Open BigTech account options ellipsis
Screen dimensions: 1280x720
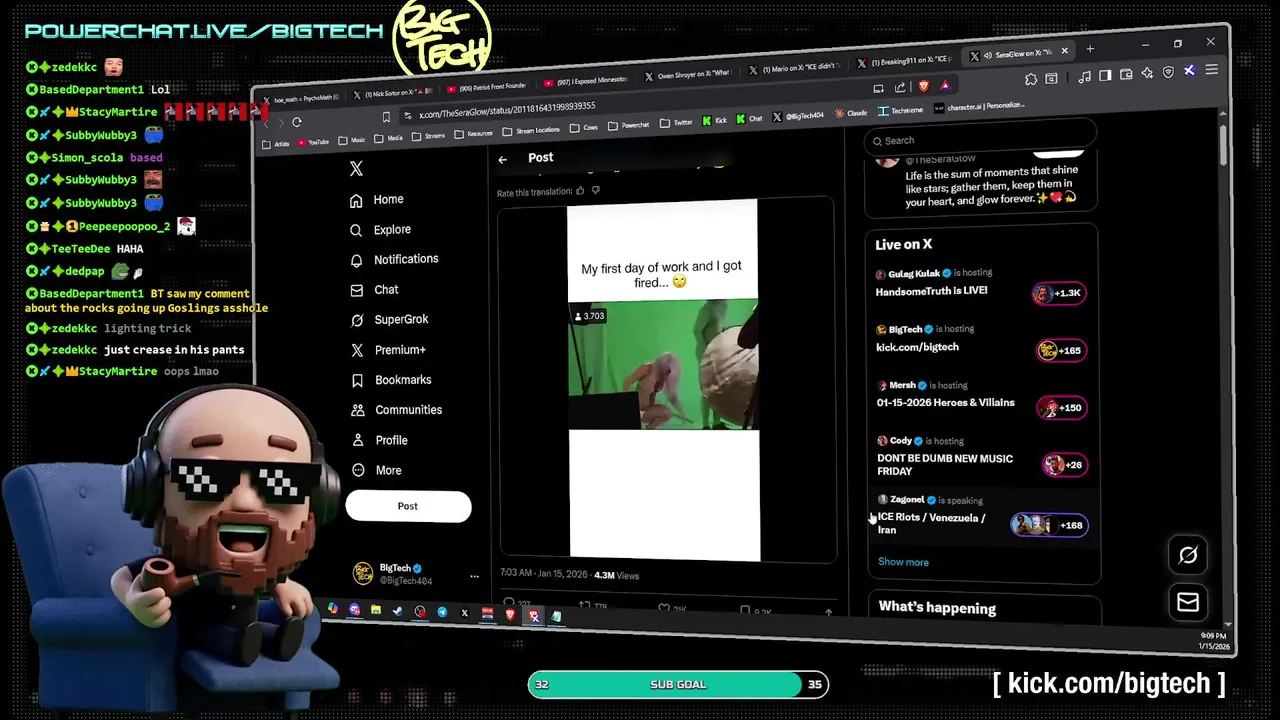click(x=474, y=576)
